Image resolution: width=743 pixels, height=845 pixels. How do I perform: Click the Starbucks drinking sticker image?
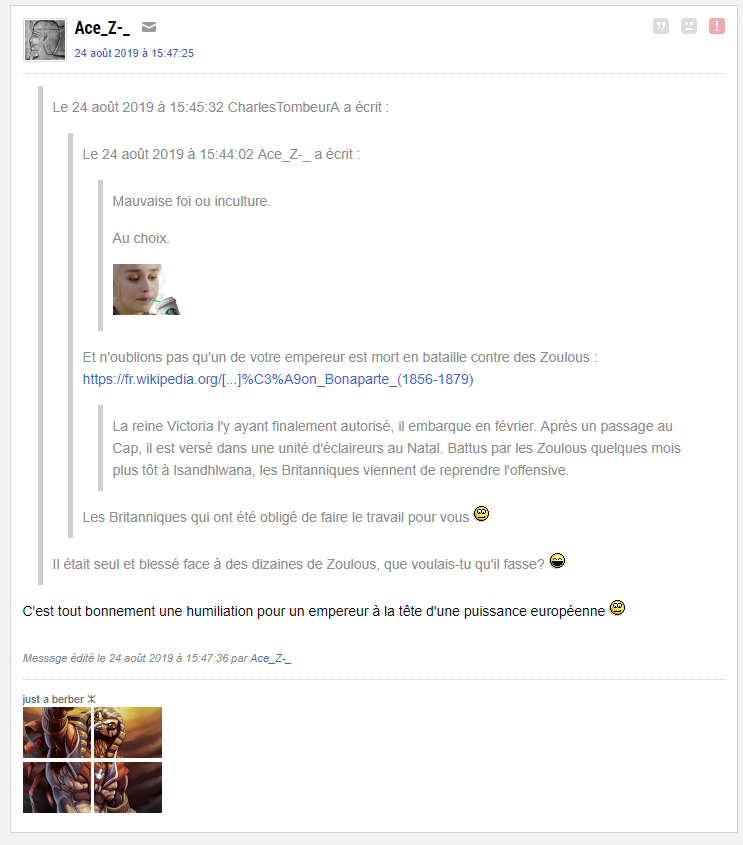coord(146,289)
